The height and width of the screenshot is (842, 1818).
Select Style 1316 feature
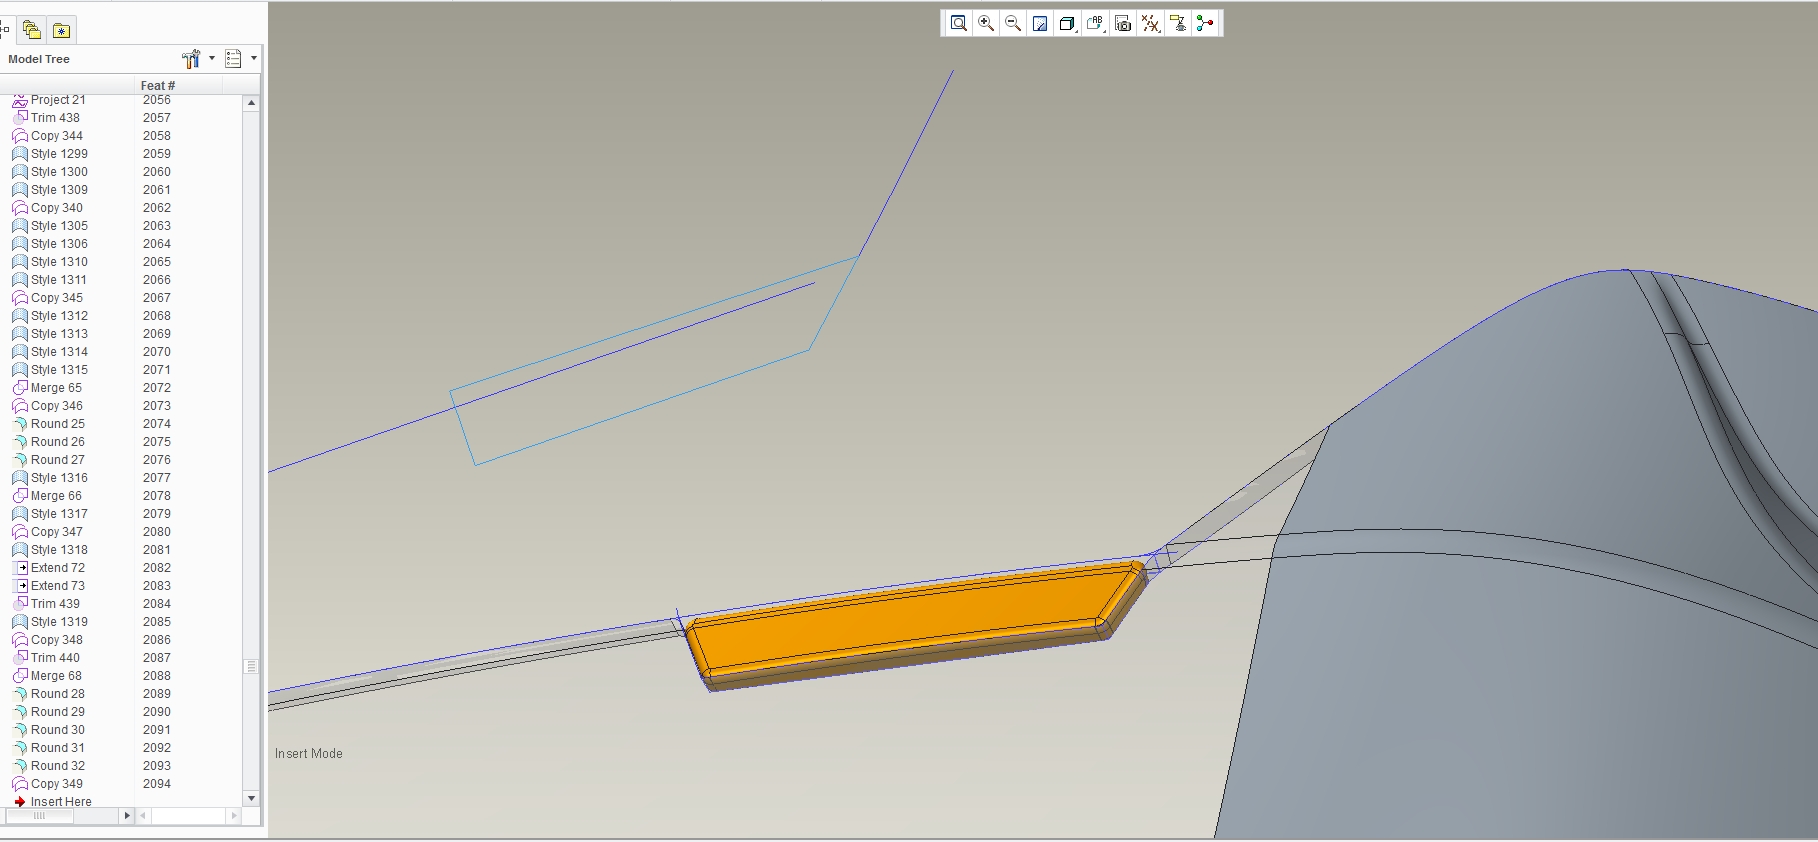(59, 478)
